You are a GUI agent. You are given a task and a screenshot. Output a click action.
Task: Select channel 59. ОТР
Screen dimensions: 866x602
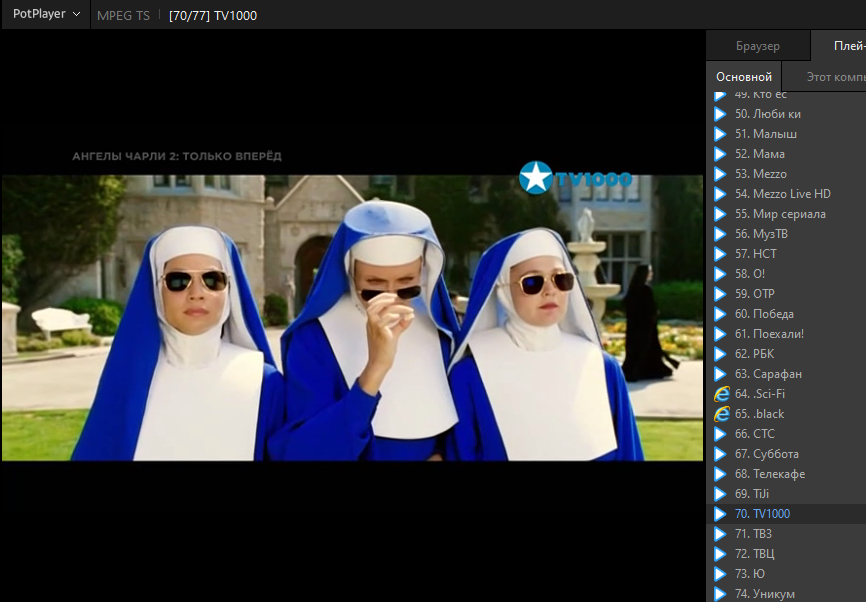click(x=786, y=294)
